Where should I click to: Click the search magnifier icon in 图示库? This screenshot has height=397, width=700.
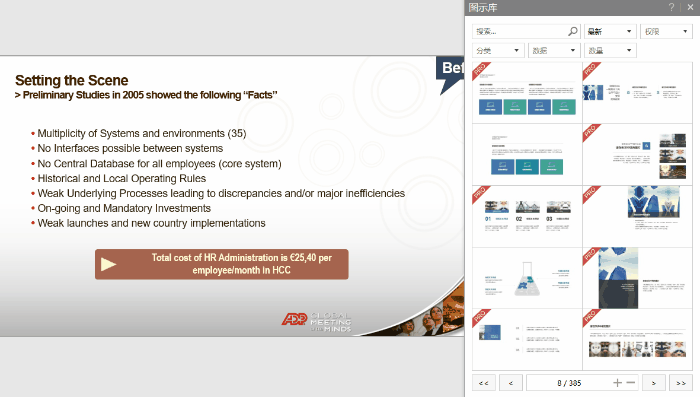click(x=572, y=31)
